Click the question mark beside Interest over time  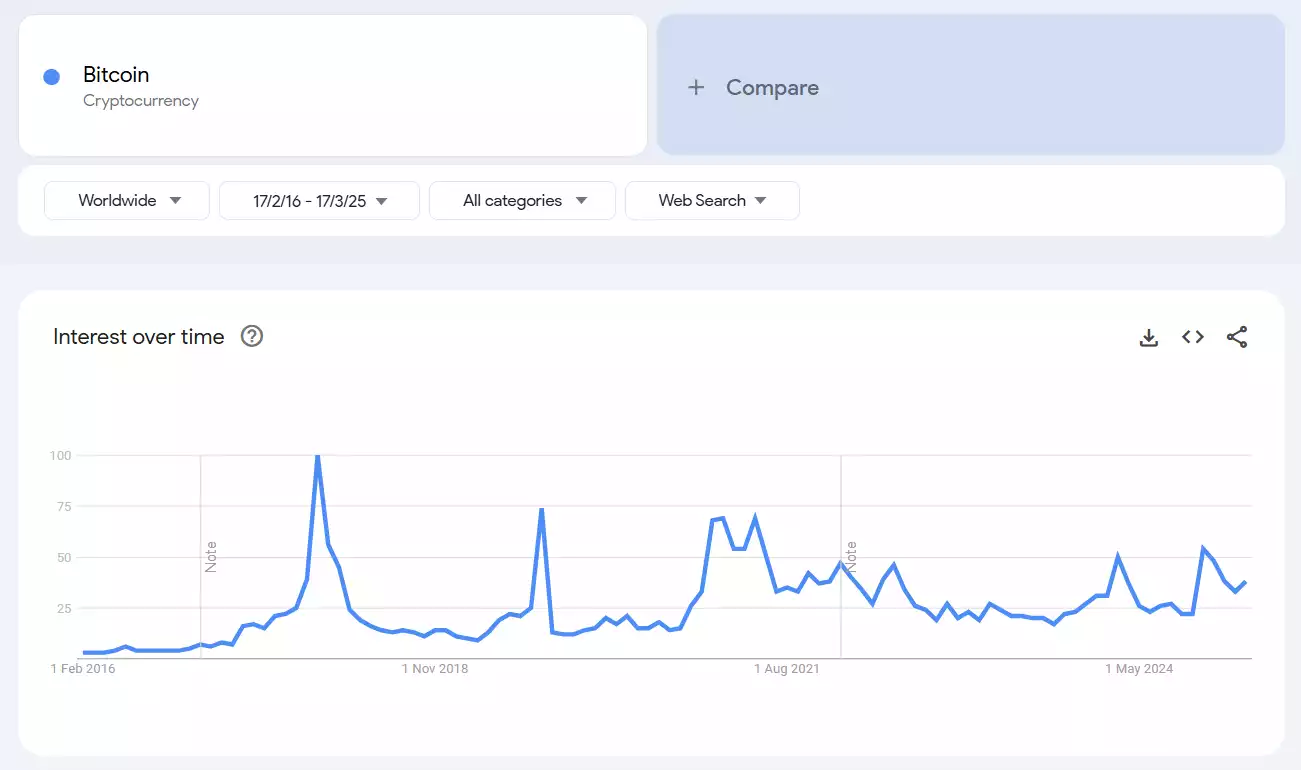(251, 336)
